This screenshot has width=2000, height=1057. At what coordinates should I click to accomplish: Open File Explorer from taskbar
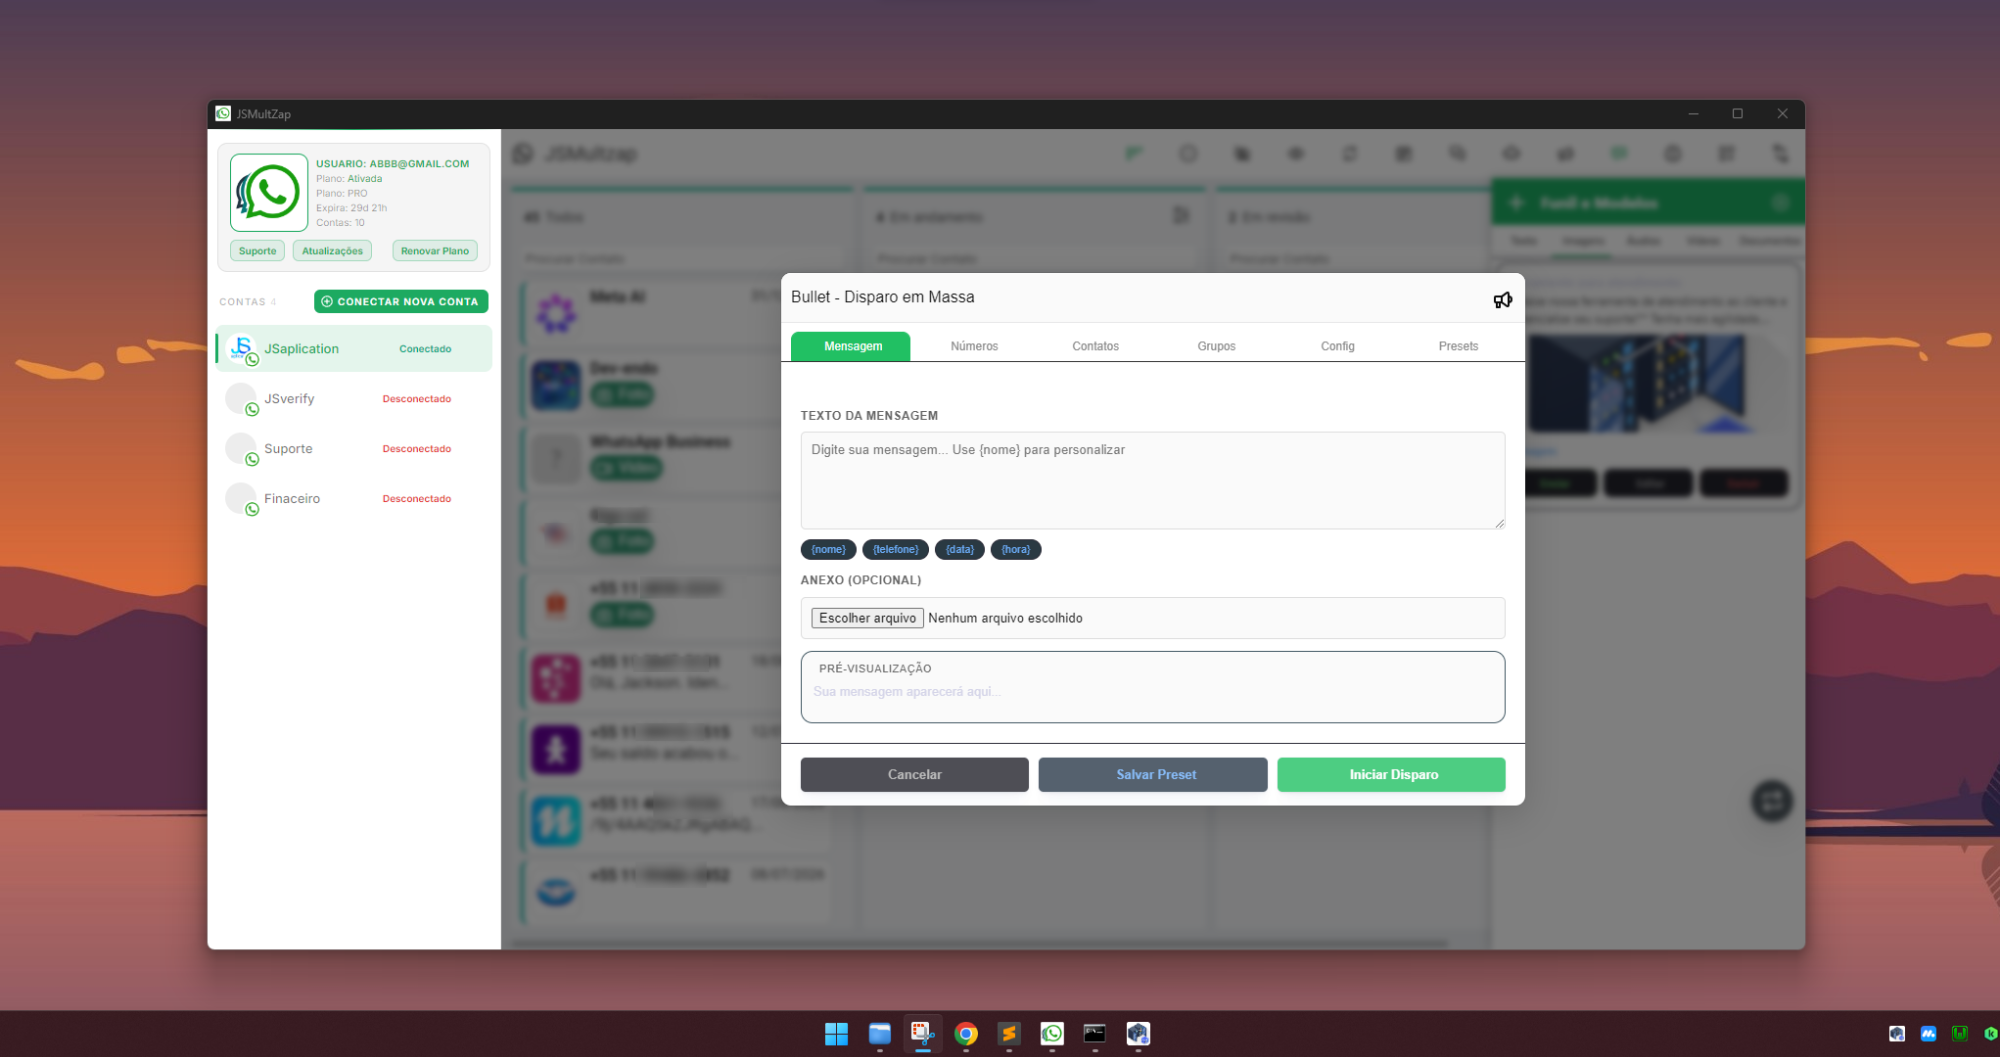pyautogui.click(x=880, y=1034)
